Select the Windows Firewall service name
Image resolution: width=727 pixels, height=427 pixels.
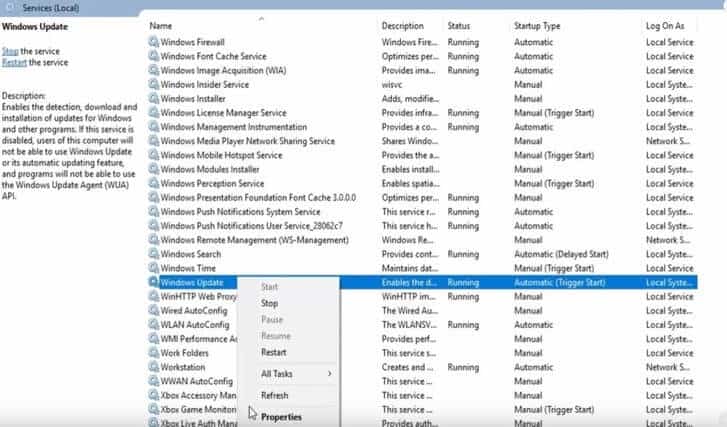point(192,42)
